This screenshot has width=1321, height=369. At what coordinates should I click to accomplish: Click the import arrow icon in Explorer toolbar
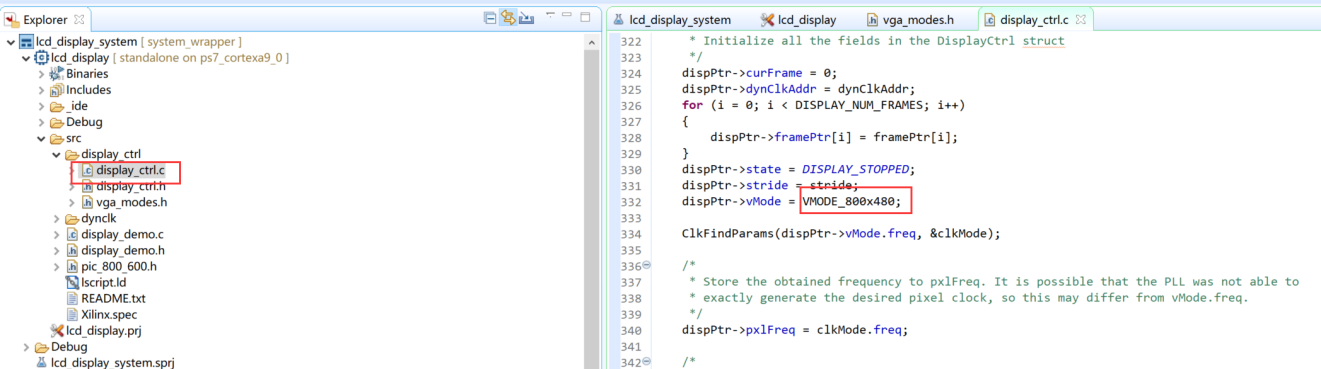pyautogui.click(x=527, y=18)
